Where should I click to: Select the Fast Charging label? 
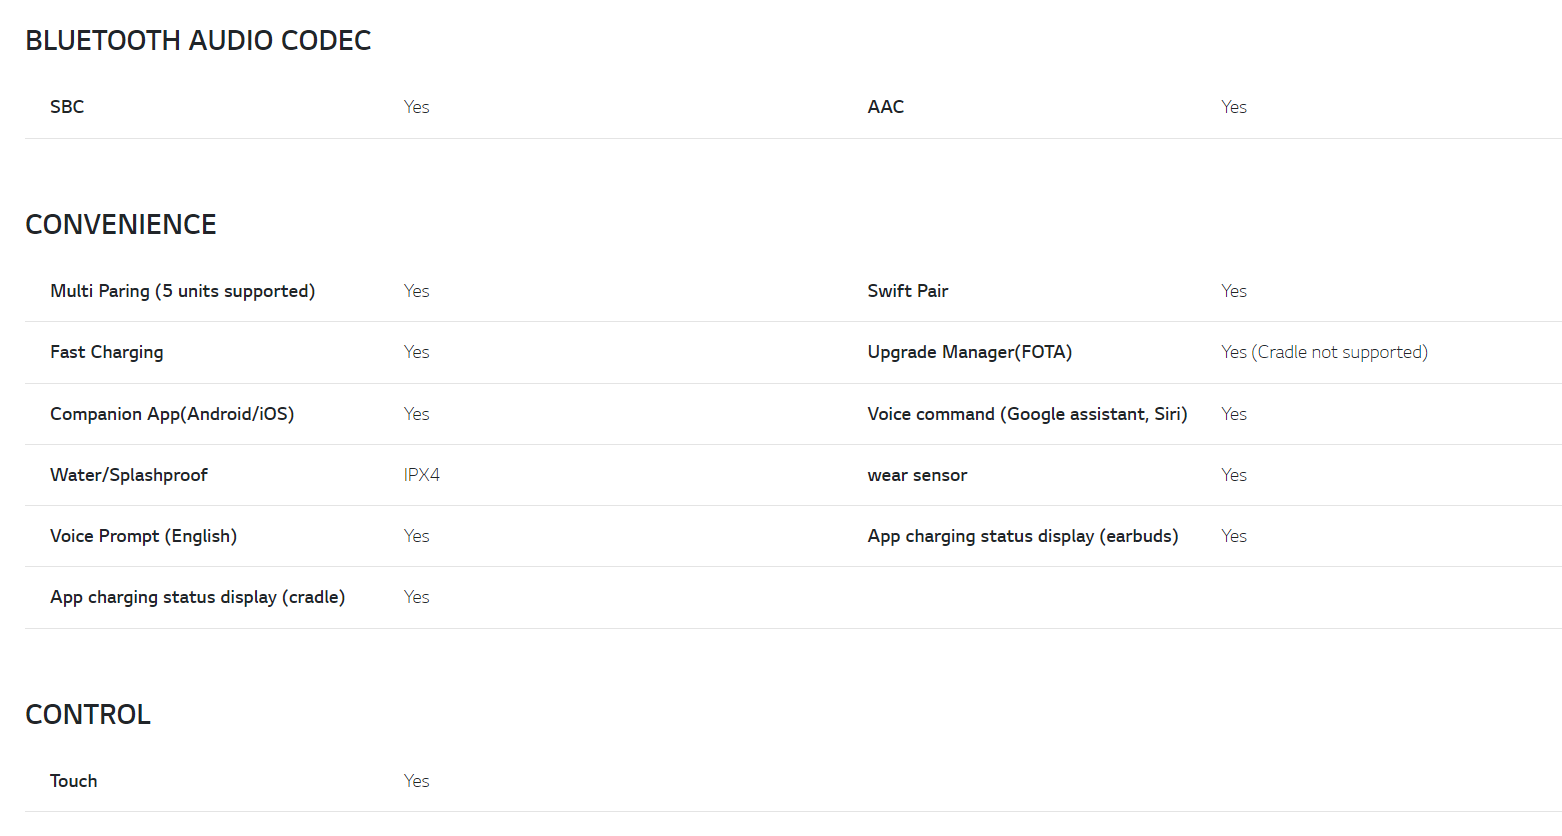coord(106,352)
